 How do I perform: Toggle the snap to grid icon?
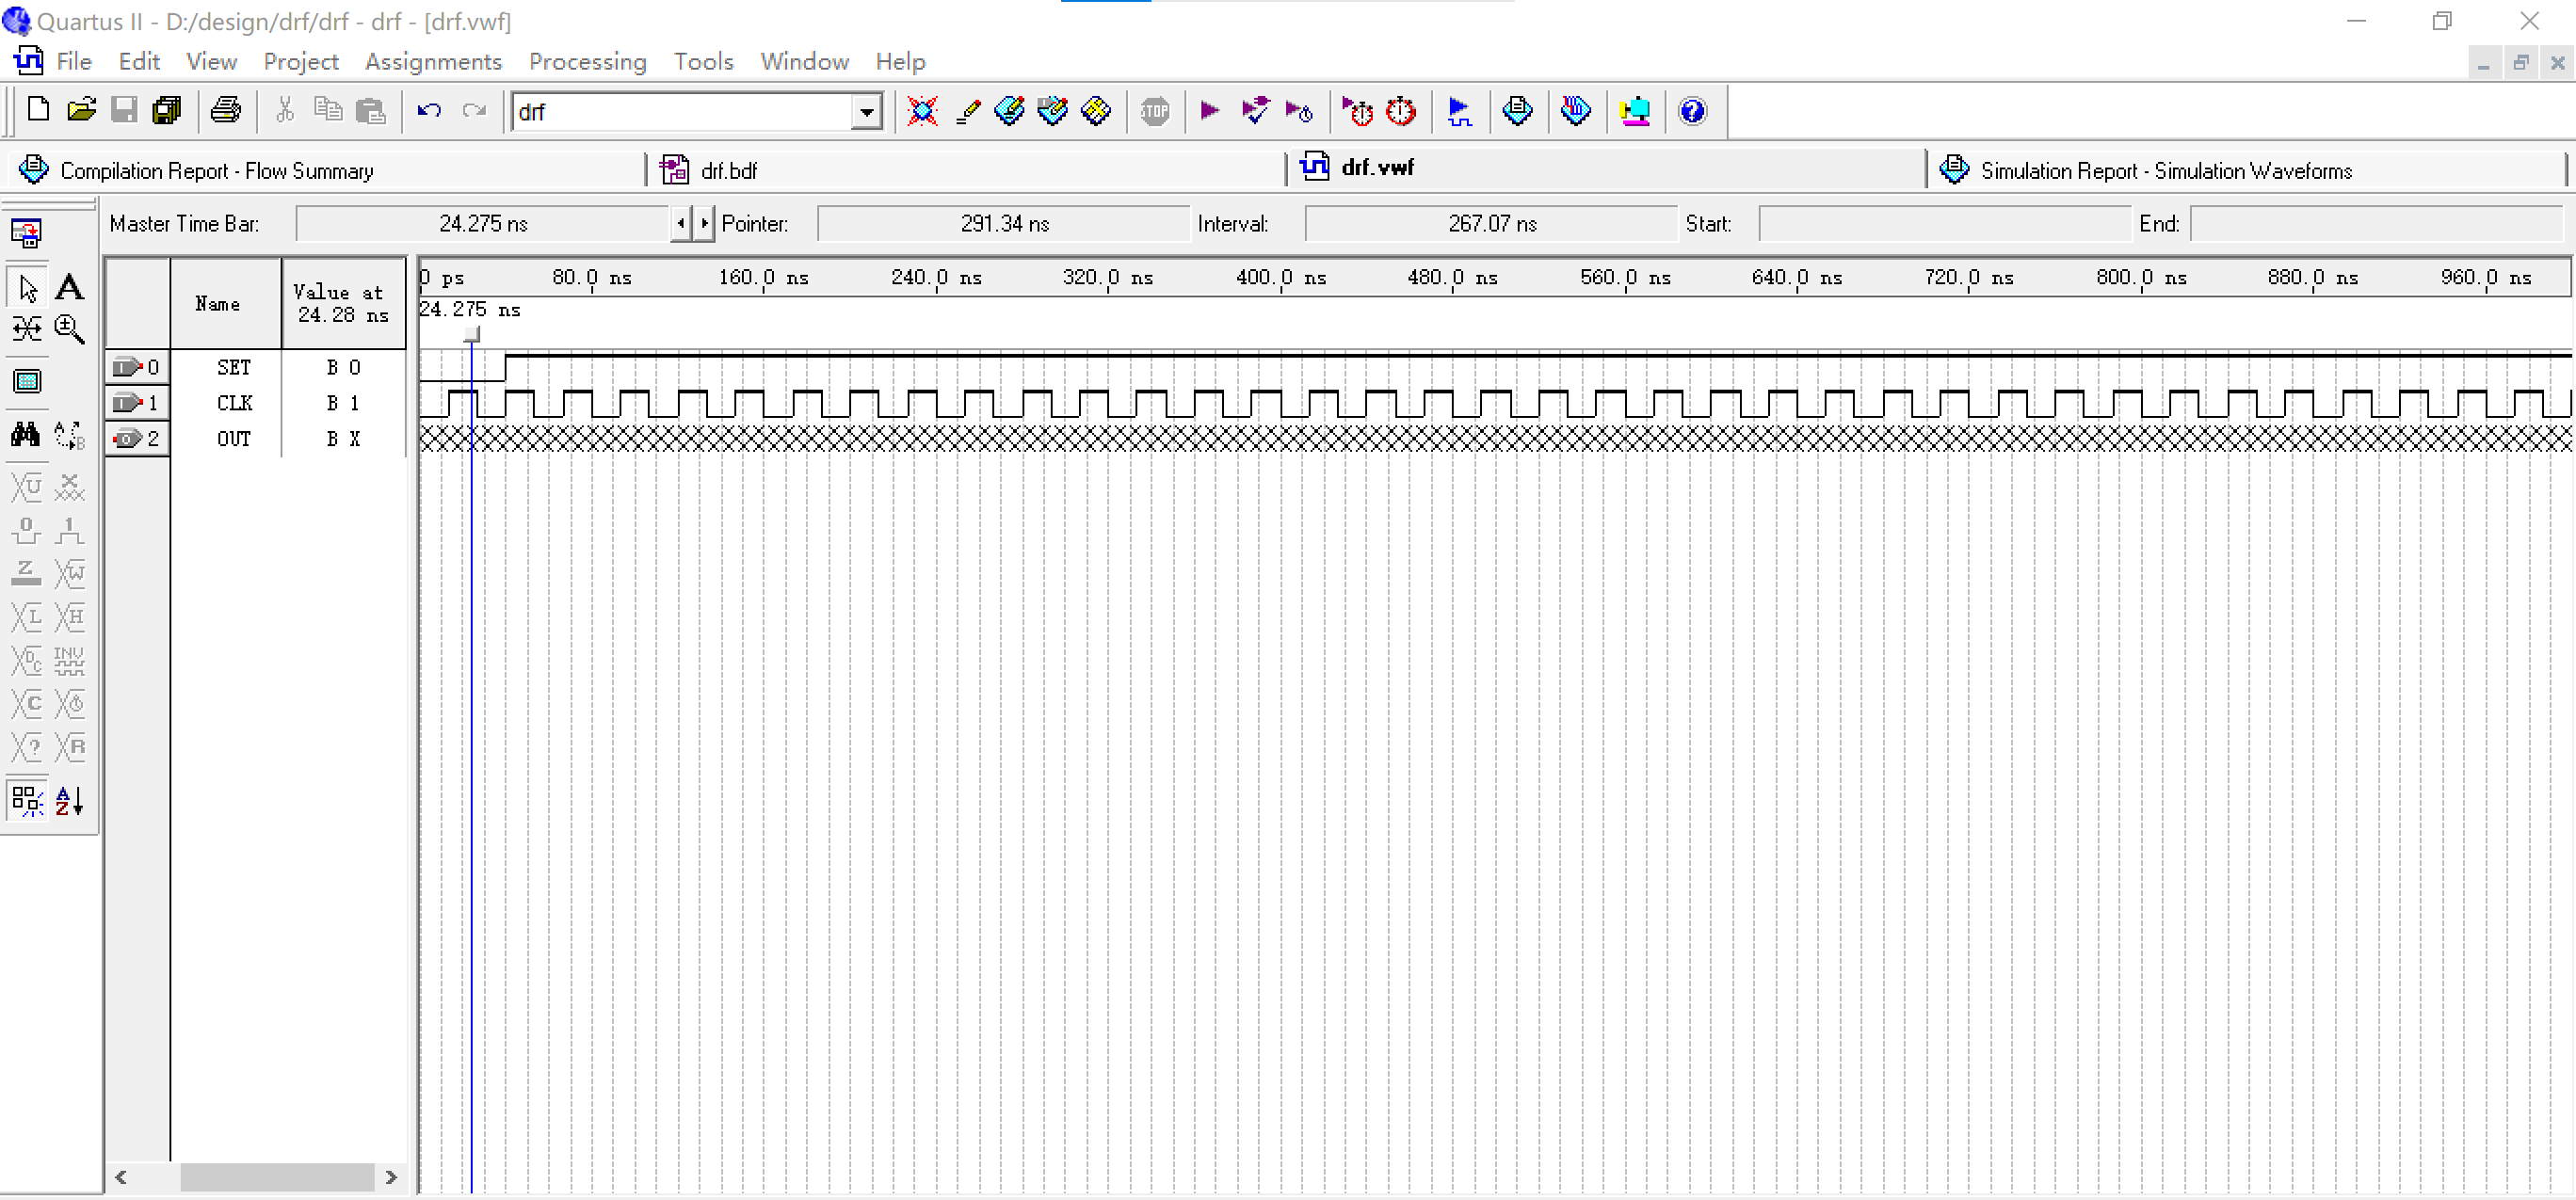tap(26, 801)
